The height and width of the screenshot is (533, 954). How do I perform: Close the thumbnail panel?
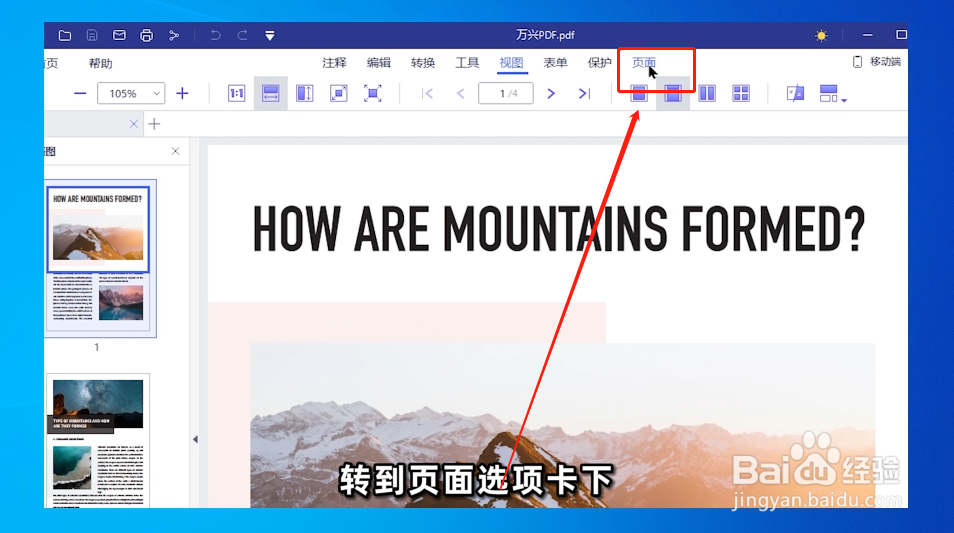click(x=175, y=151)
